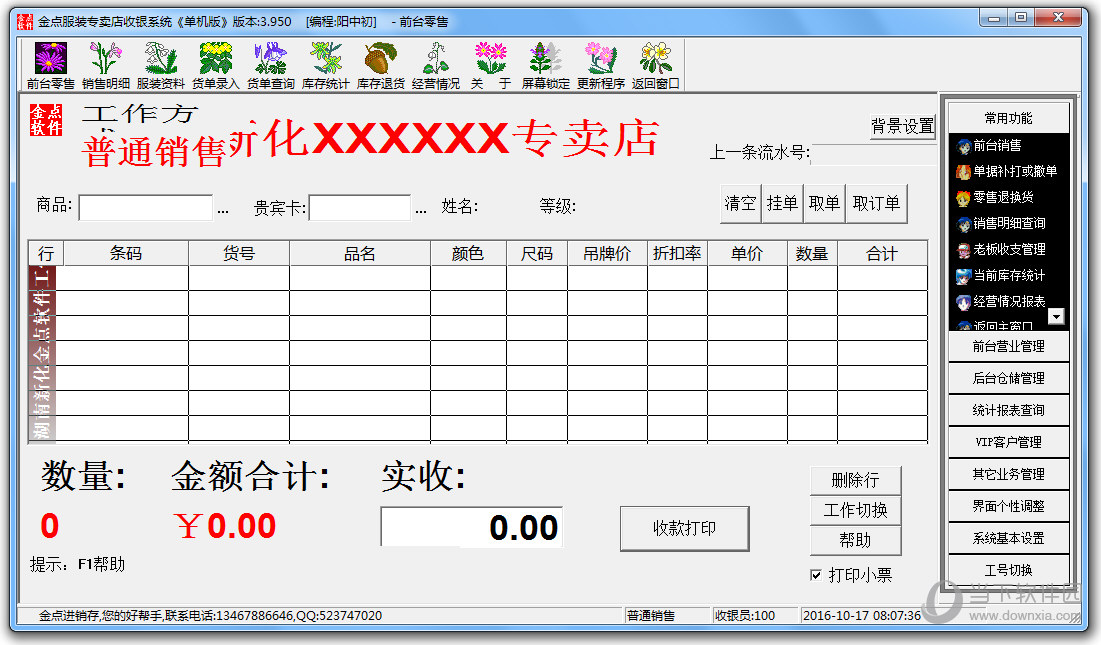
Task: Click 清空 button
Action: tap(741, 204)
